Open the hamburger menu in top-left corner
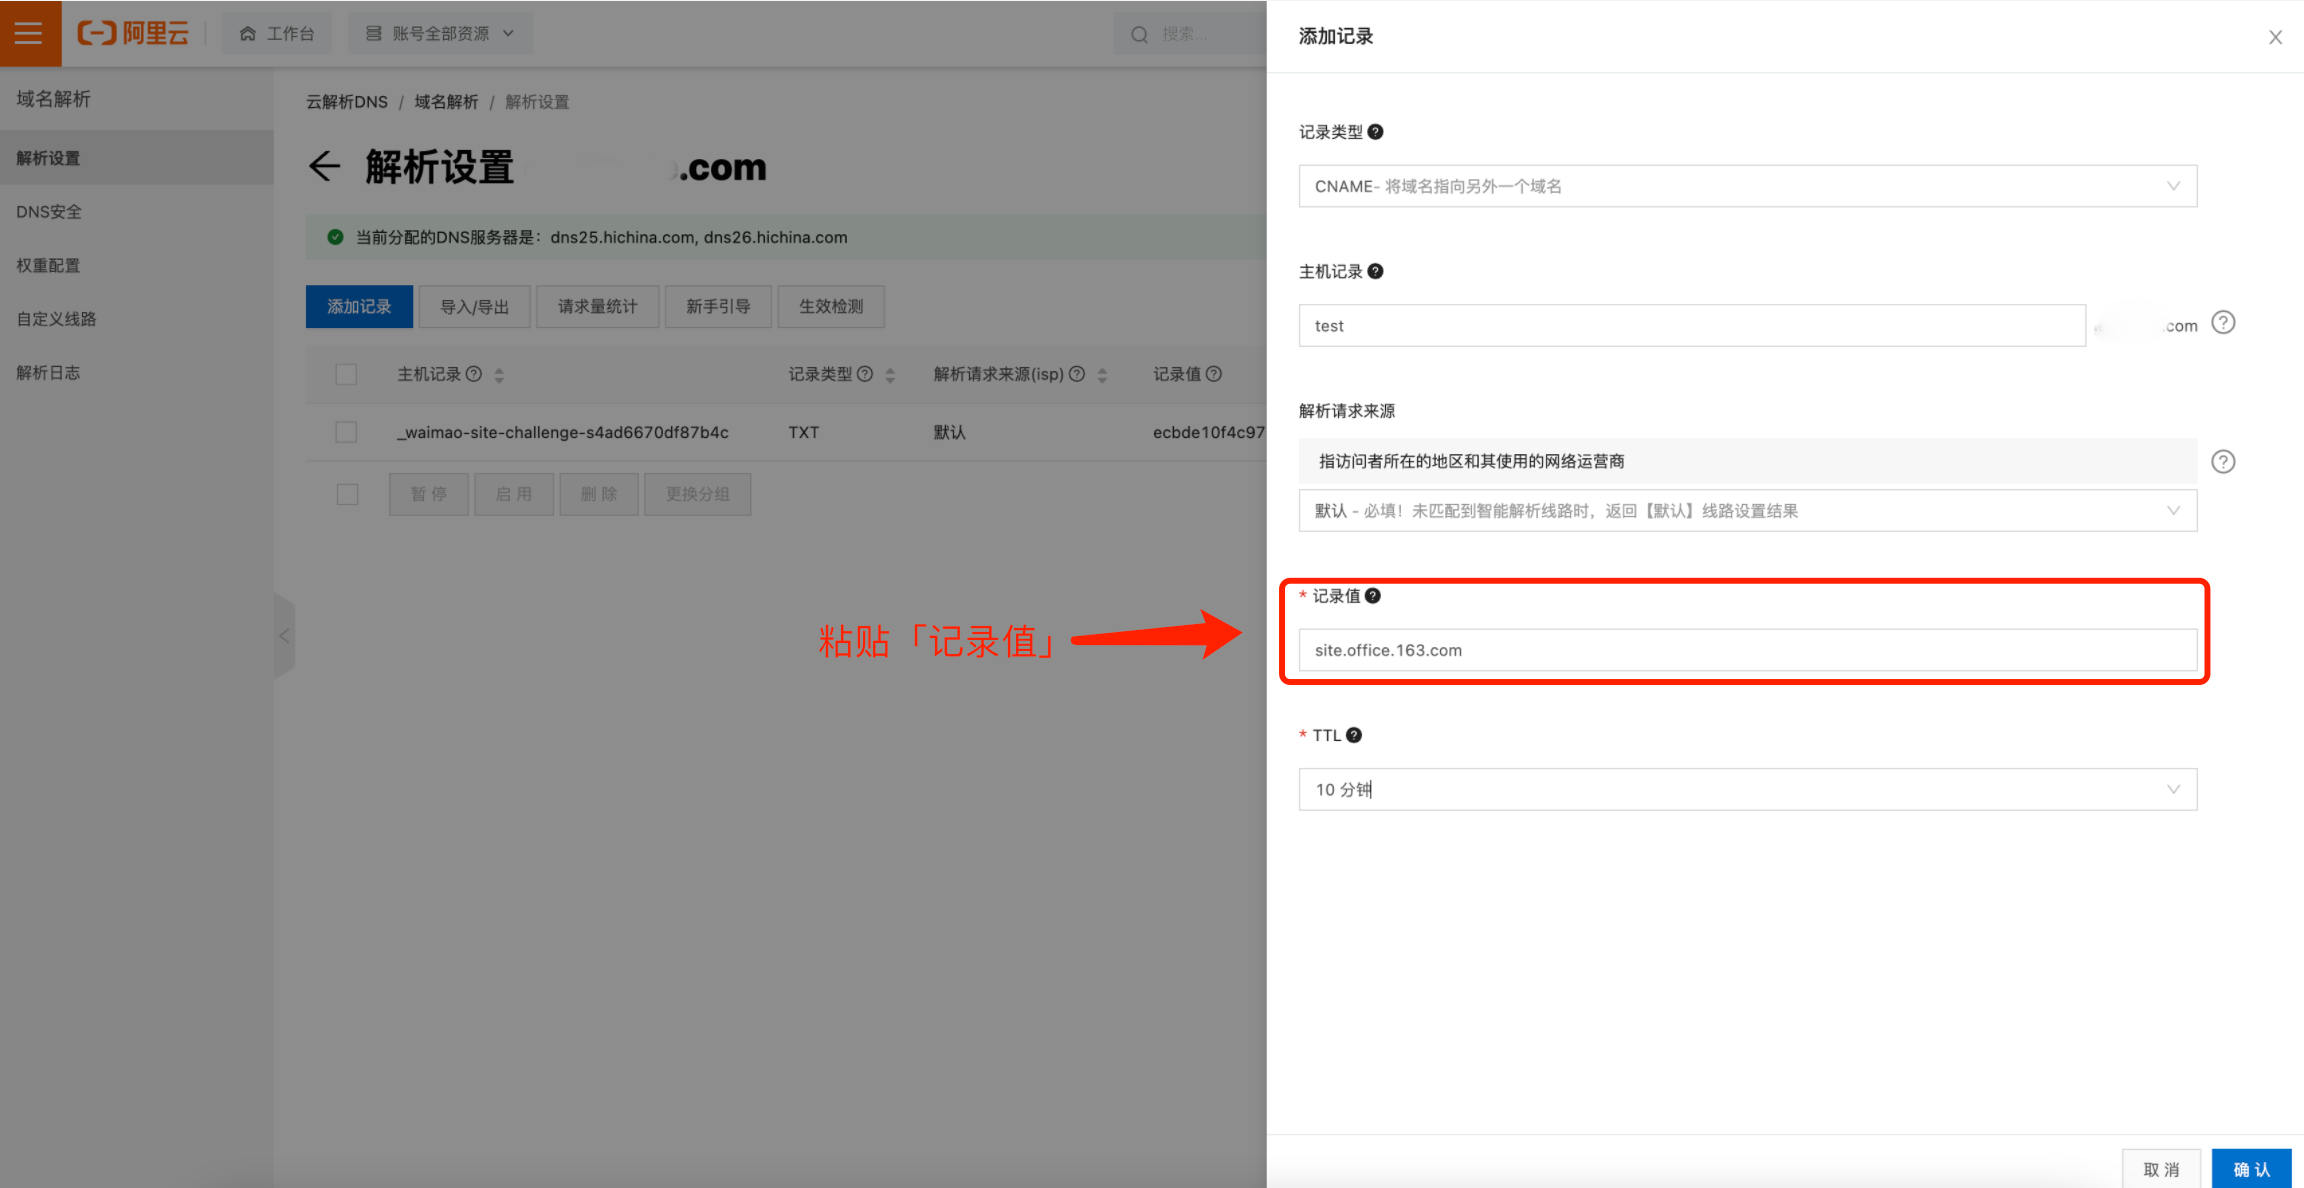Viewport: 2304px width, 1188px height. (29, 33)
